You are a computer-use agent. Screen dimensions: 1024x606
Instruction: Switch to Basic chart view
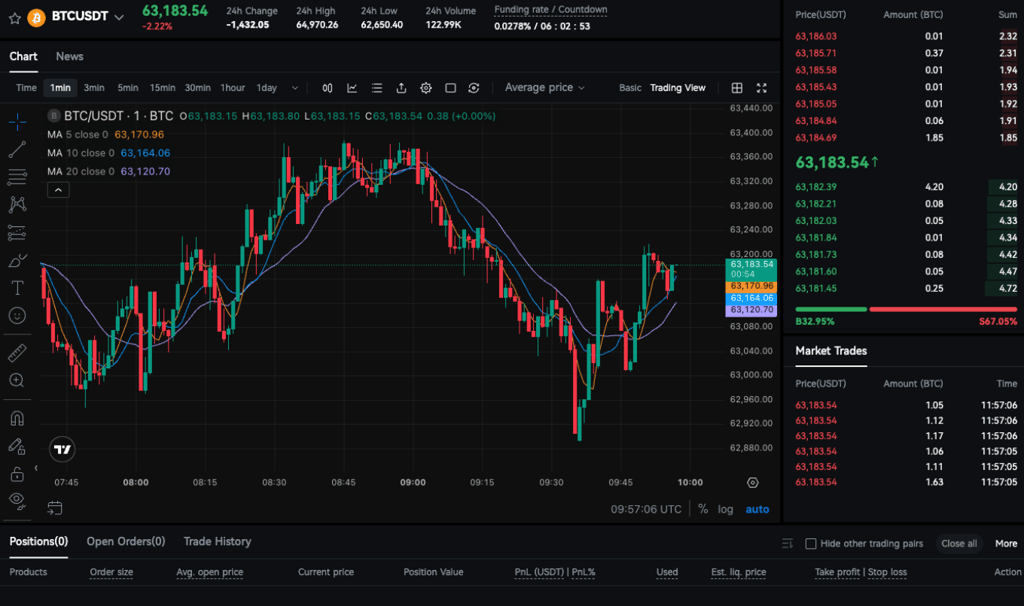click(x=630, y=88)
